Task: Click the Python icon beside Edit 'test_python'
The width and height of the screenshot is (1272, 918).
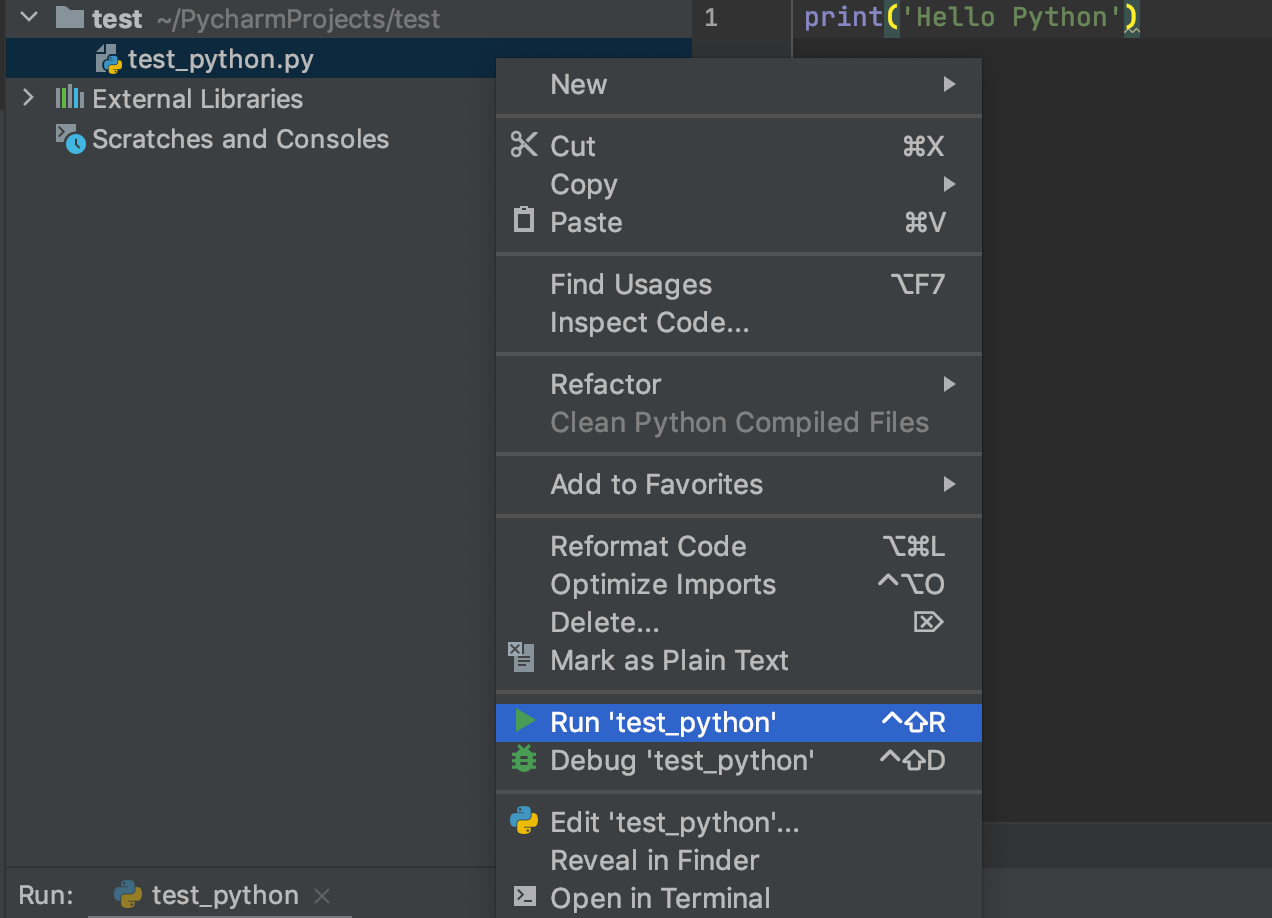Action: (524, 821)
